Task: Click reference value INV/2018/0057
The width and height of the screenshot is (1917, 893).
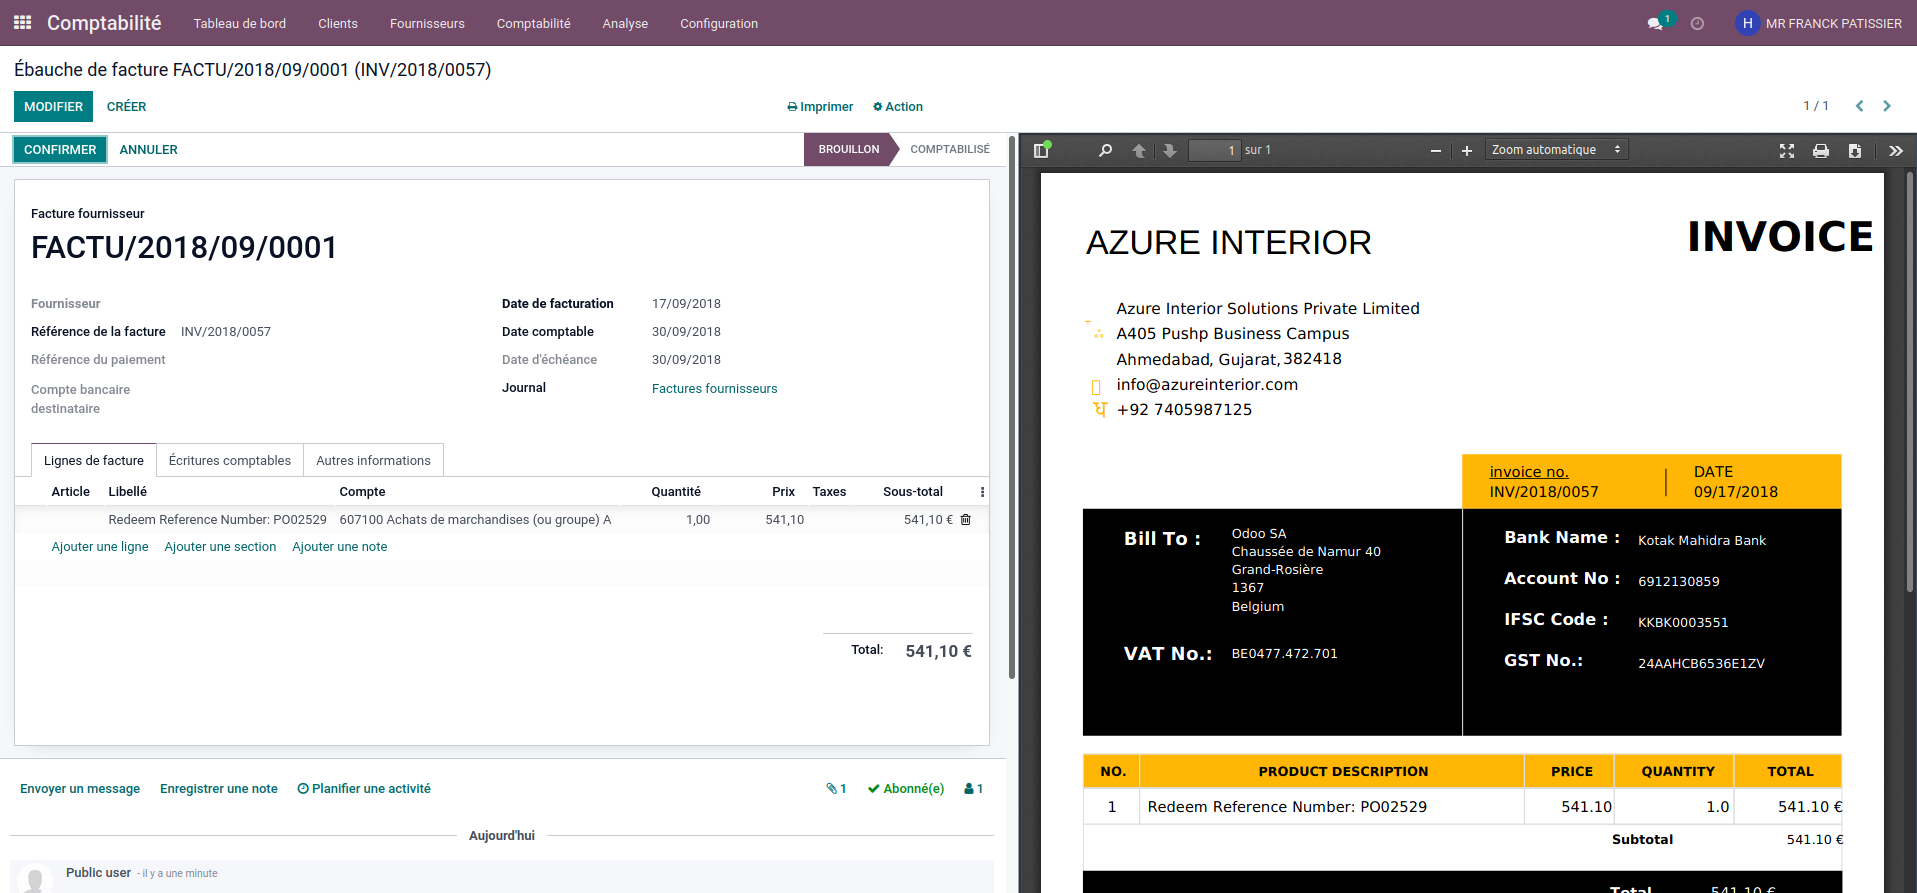Action: [226, 332]
